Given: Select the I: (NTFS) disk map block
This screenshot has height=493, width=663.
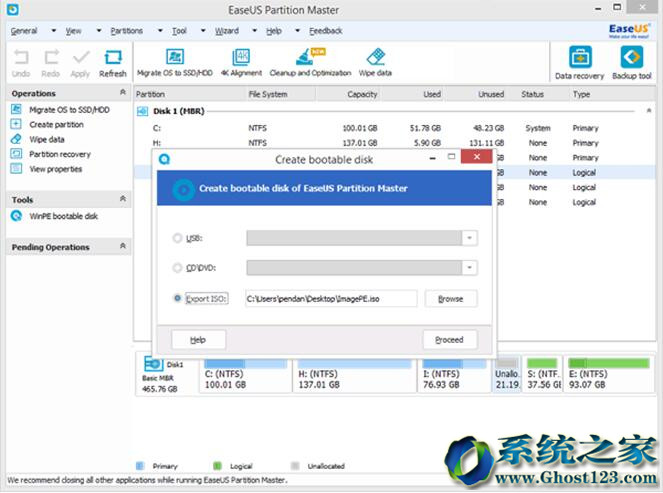Looking at the screenshot, I should tap(455, 375).
